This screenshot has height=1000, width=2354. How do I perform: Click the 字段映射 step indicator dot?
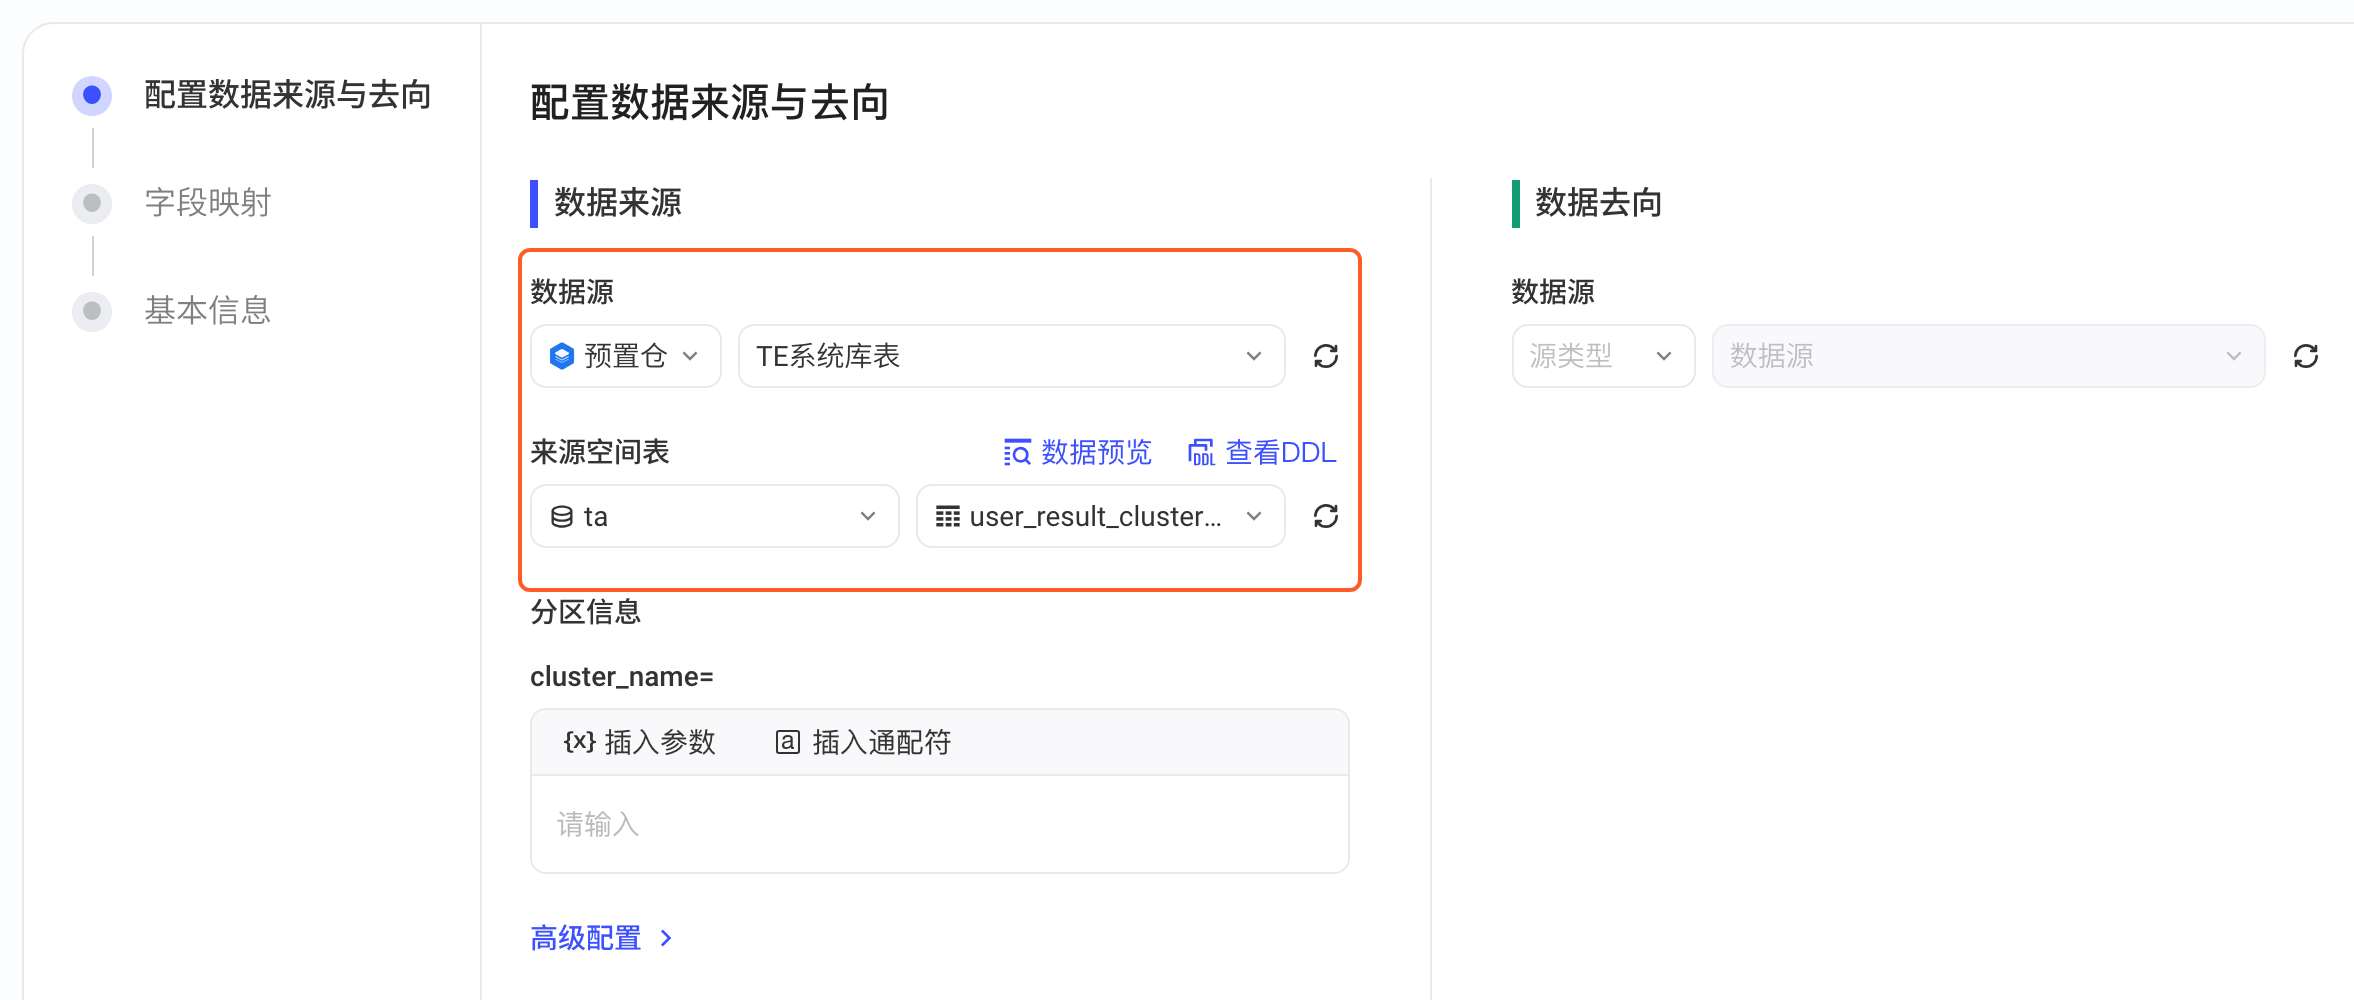pos(92,203)
